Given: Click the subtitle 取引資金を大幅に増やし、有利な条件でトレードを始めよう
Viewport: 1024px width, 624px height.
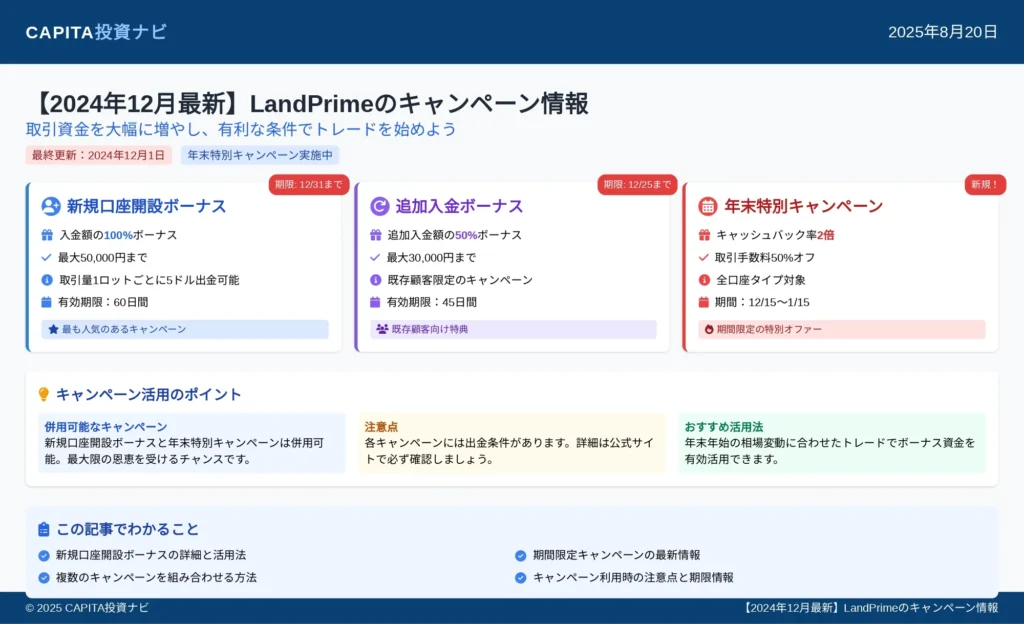Looking at the screenshot, I should click(241, 129).
